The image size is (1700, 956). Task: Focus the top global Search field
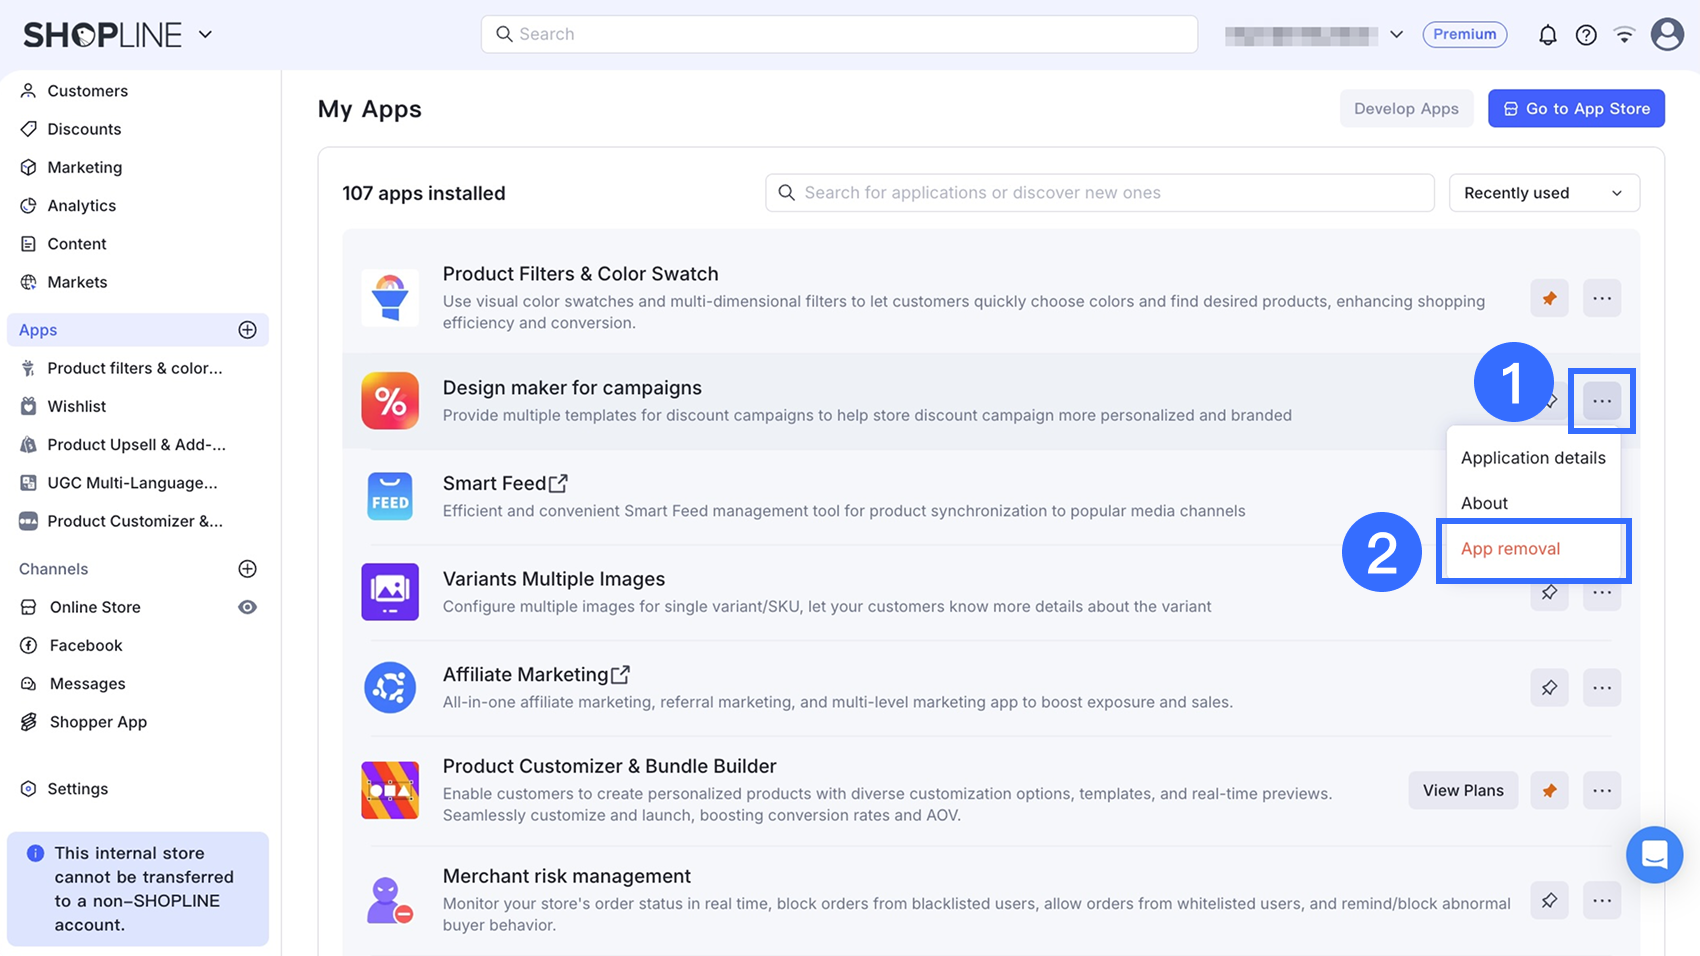839,34
